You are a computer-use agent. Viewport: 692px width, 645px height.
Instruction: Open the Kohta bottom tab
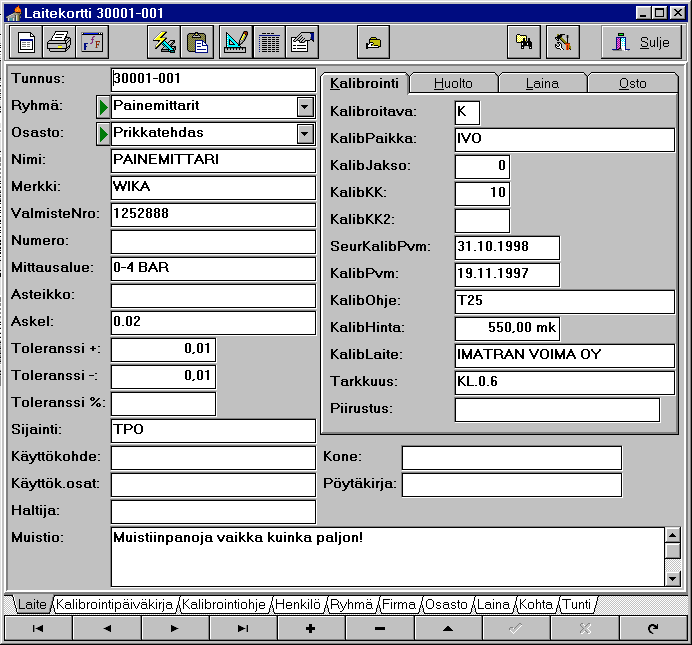point(536,604)
